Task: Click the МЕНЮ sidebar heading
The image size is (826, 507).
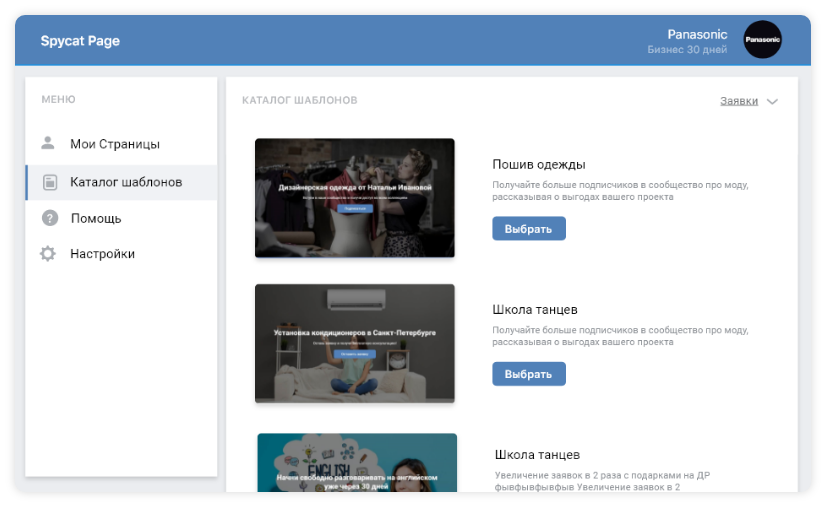Action: pyautogui.click(x=58, y=99)
